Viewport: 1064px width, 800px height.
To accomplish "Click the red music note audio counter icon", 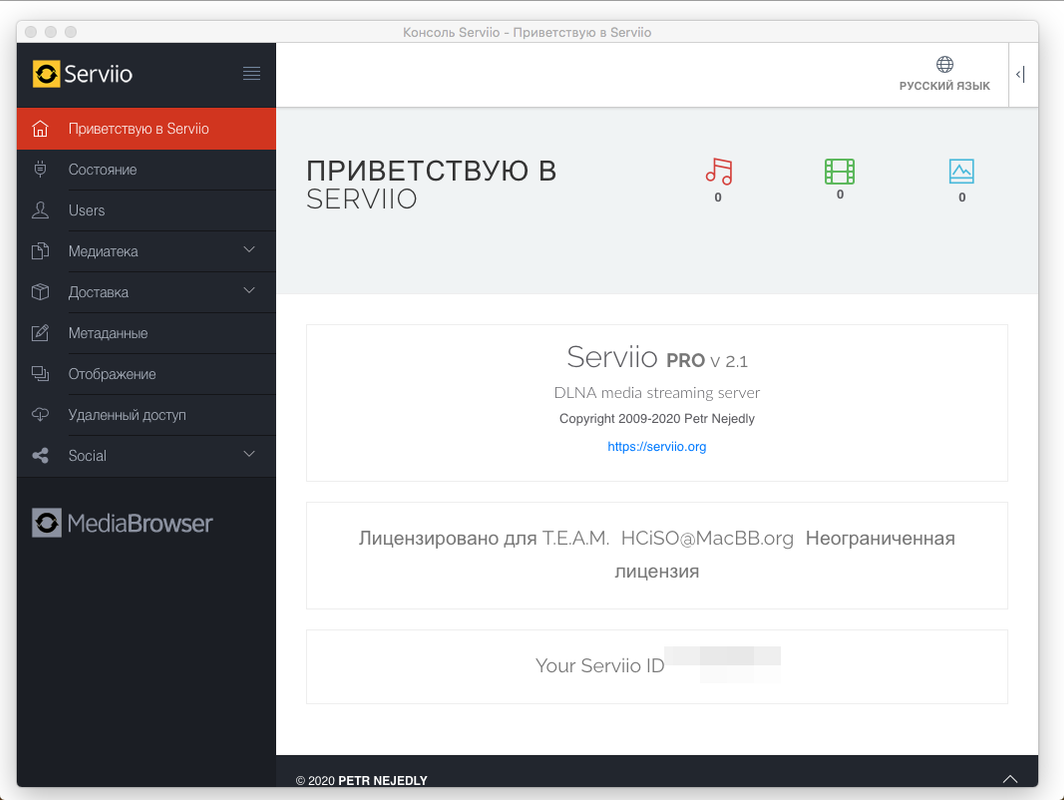I will point(719,171).
